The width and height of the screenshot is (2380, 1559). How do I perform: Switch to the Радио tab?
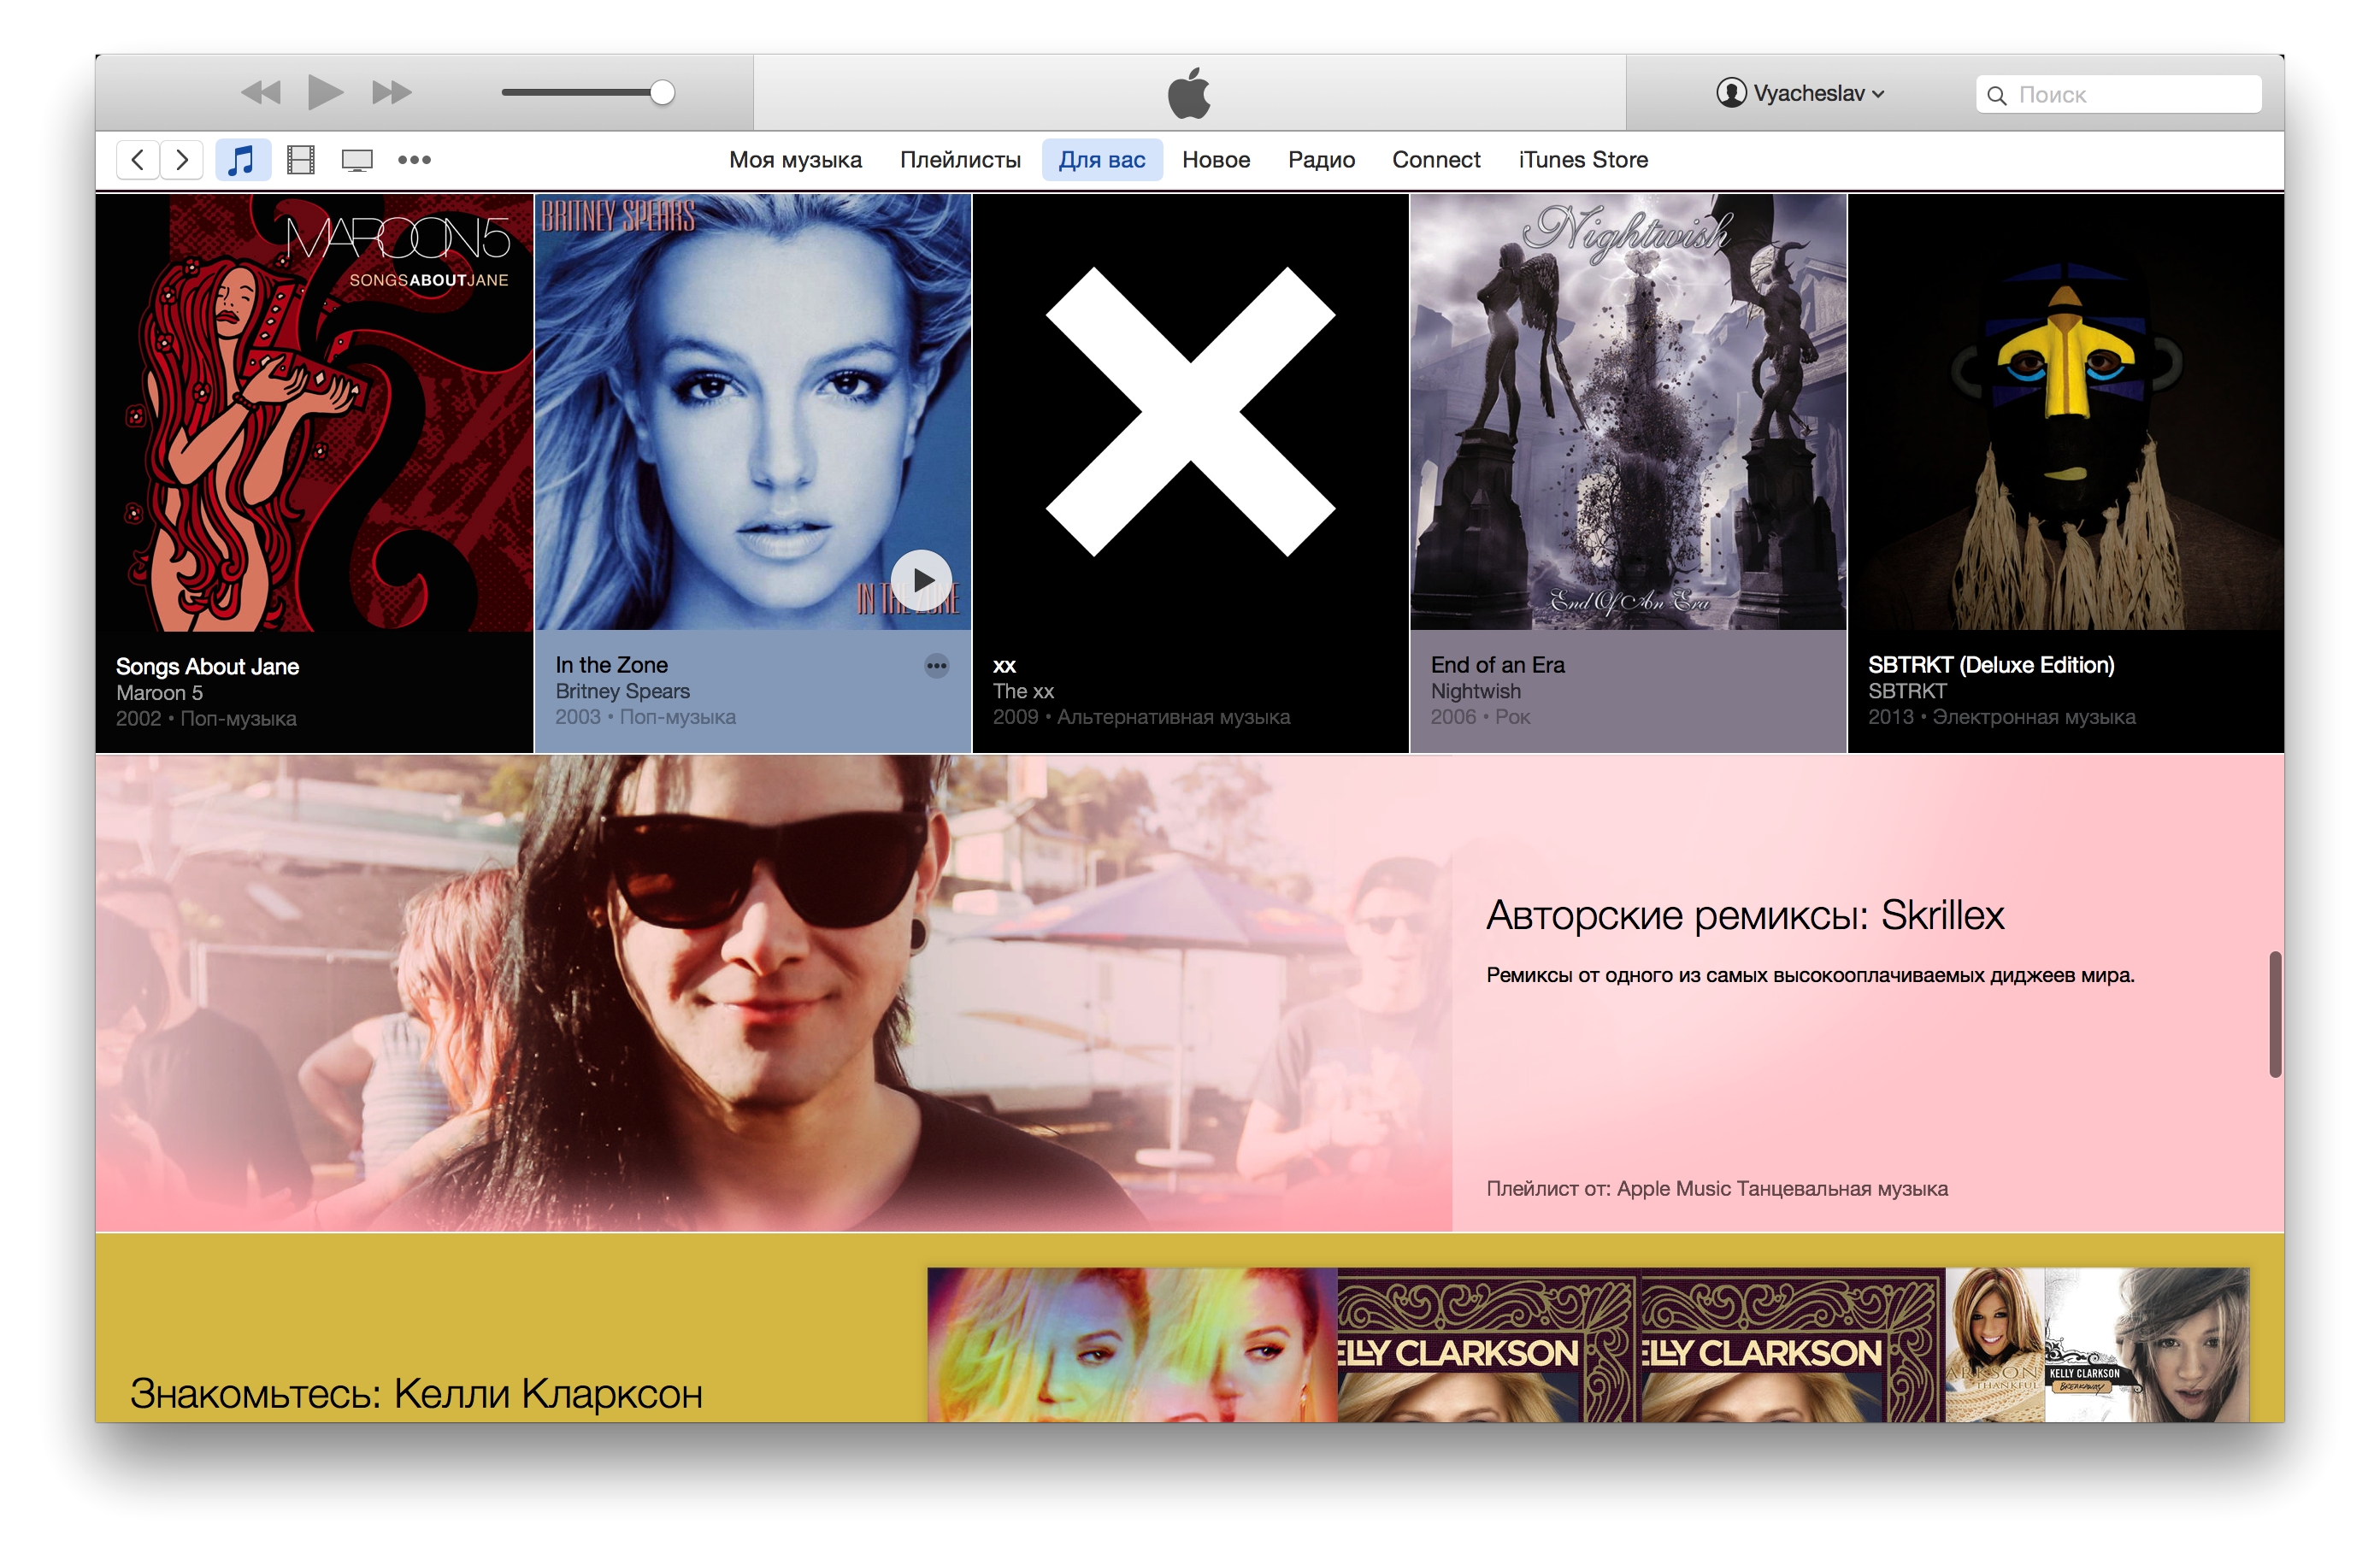pos(1320,160)
